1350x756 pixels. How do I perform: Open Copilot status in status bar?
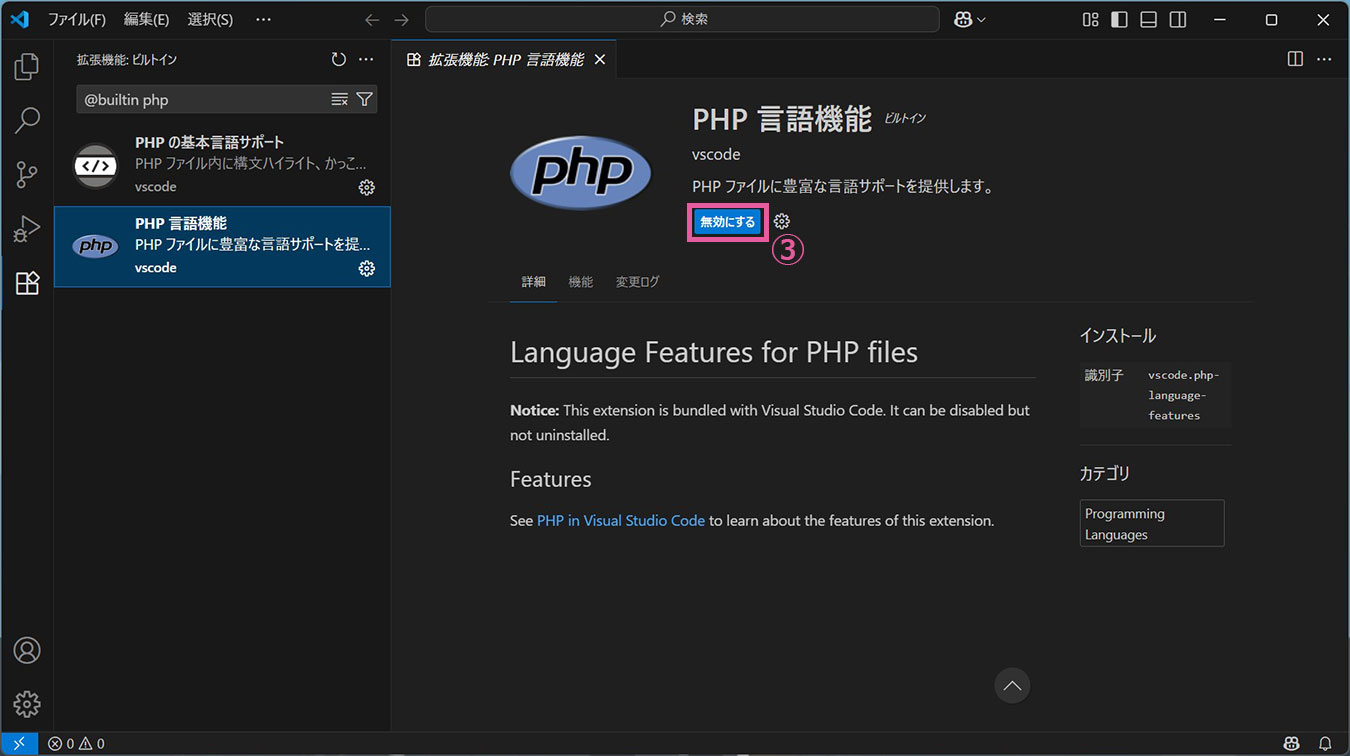click(x=1292, y=744)
